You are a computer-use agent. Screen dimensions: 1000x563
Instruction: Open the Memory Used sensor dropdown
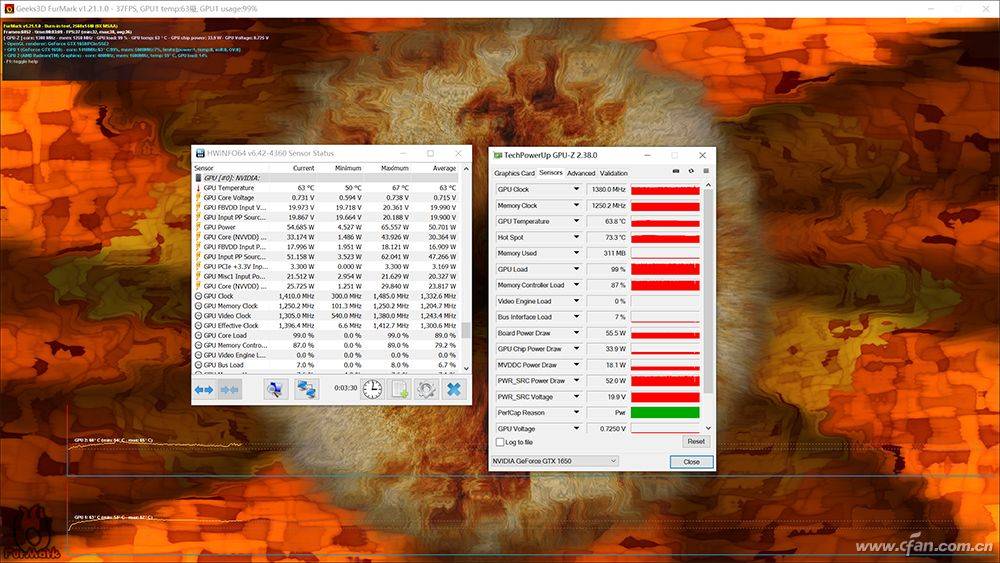coord(576,253)
